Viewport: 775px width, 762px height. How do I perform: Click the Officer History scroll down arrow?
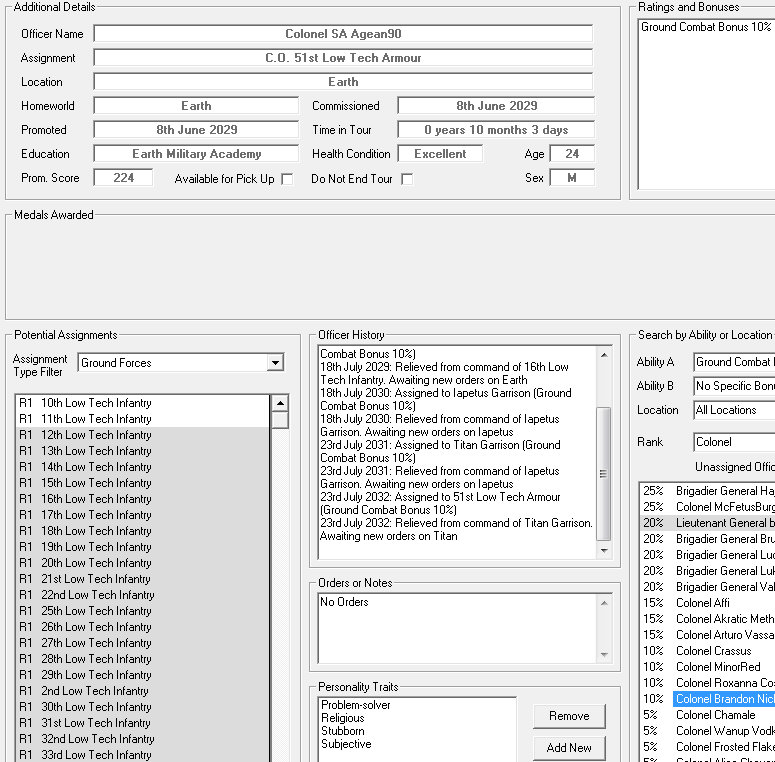tap(604, 550)
